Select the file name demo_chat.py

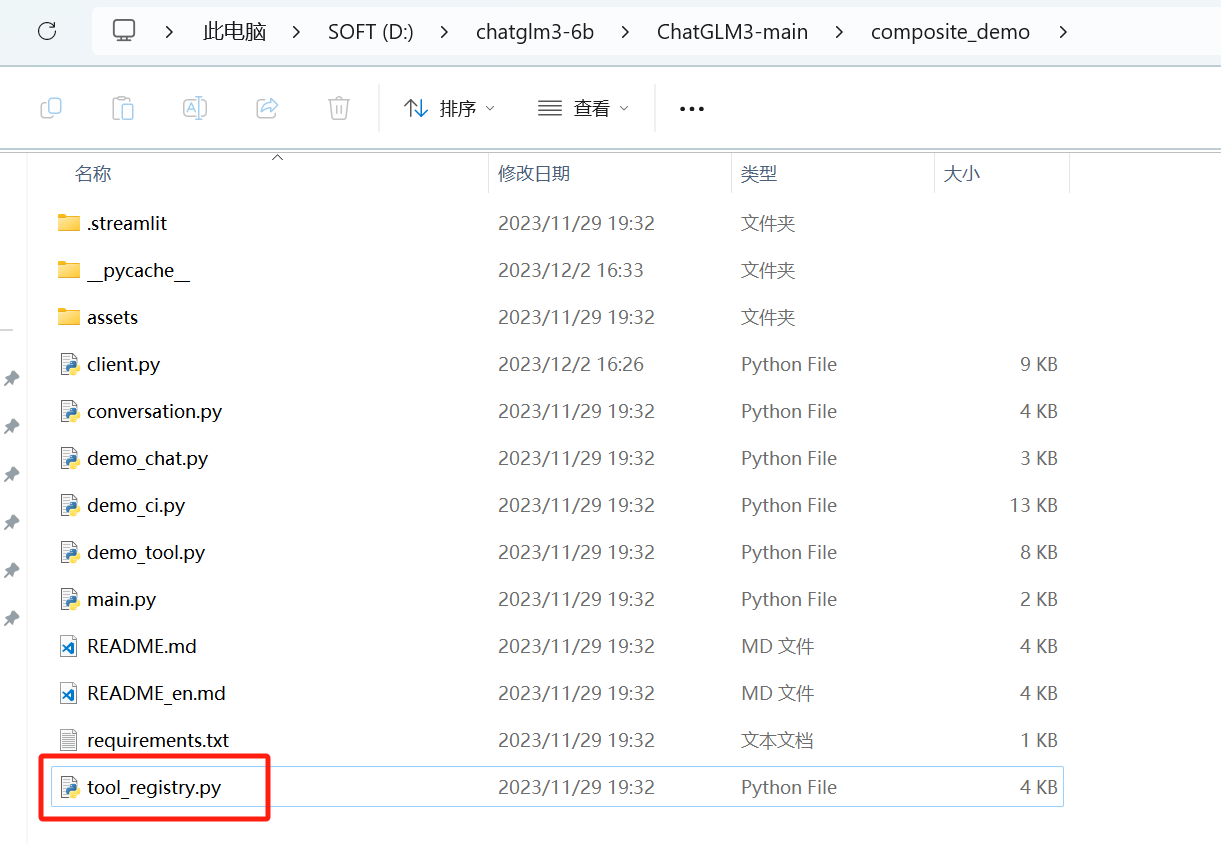pyautogui.click(x=147, y=458)
